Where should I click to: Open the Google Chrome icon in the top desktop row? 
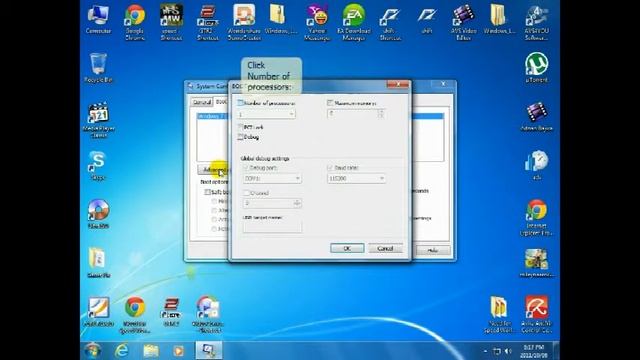coord(135,22)
